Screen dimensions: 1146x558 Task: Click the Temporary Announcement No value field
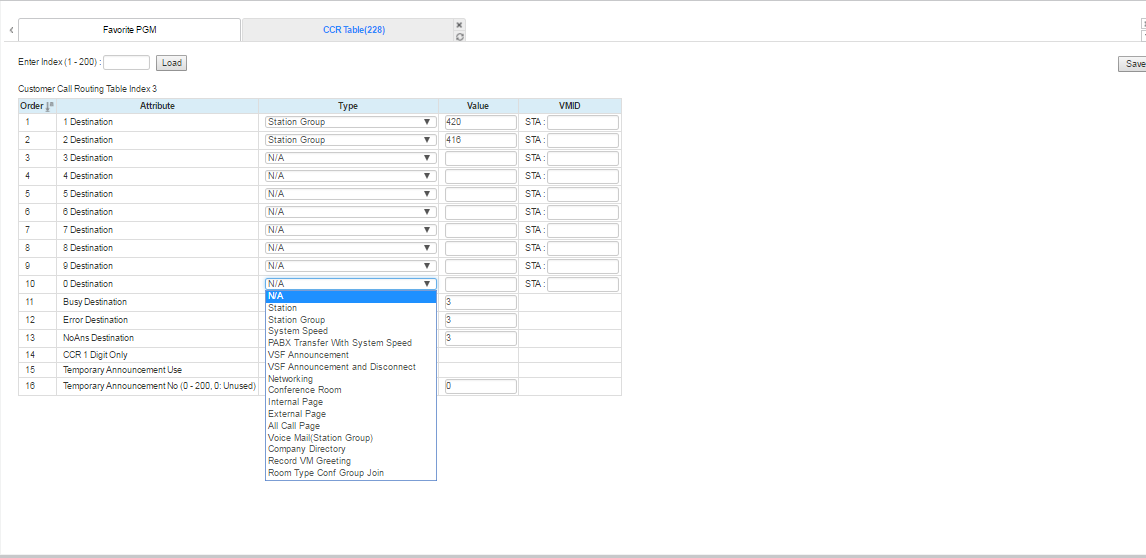click(x=480, y=386)
